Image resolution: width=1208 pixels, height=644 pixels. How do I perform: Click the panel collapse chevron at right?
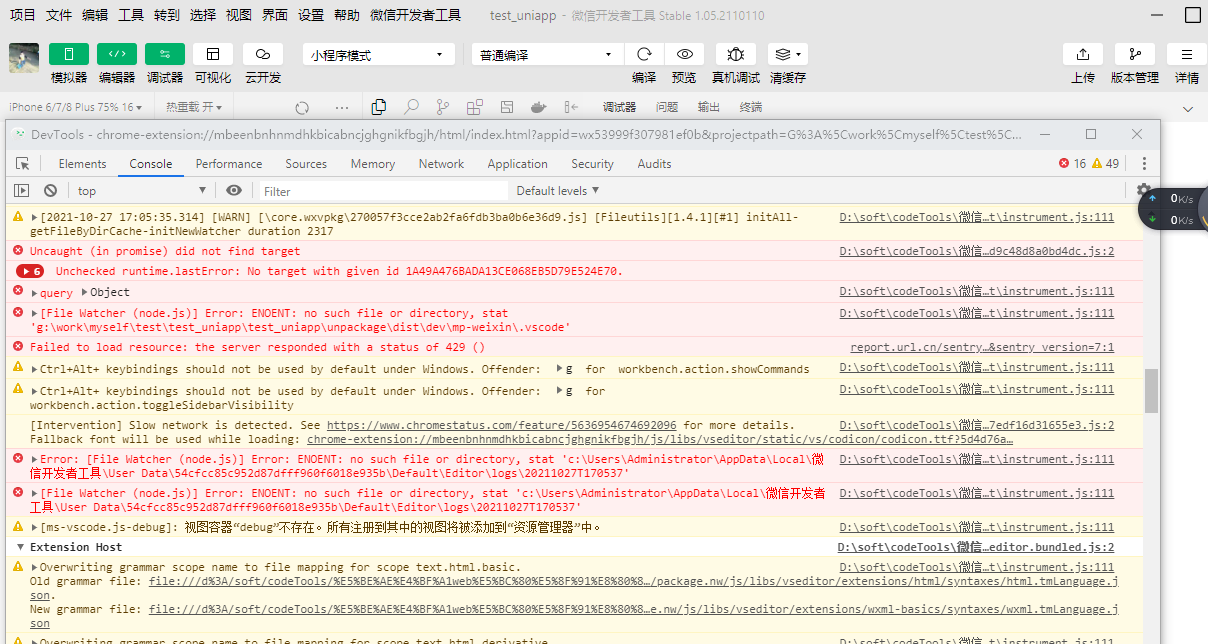click(1188, 108)
